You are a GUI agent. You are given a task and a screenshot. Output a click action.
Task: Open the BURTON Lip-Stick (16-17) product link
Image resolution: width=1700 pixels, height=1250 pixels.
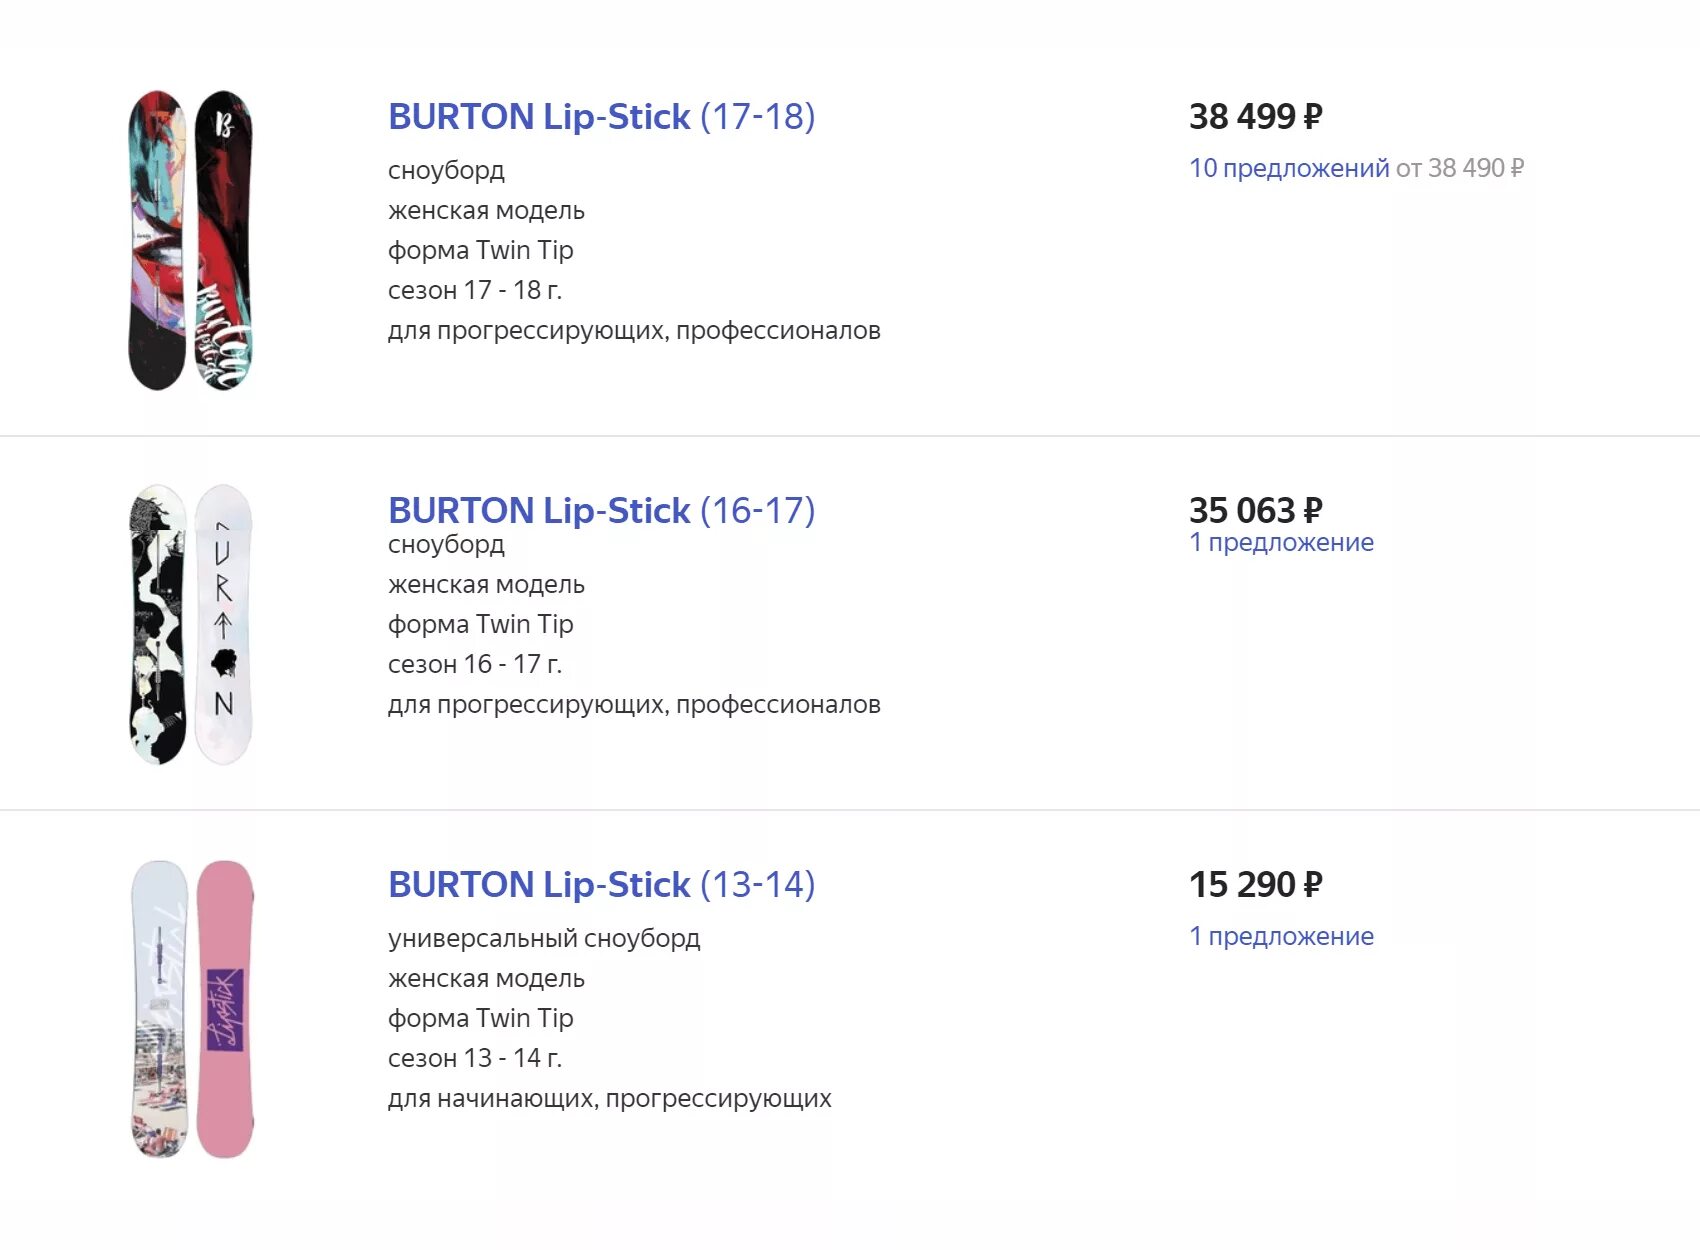[x=601, y=511]
